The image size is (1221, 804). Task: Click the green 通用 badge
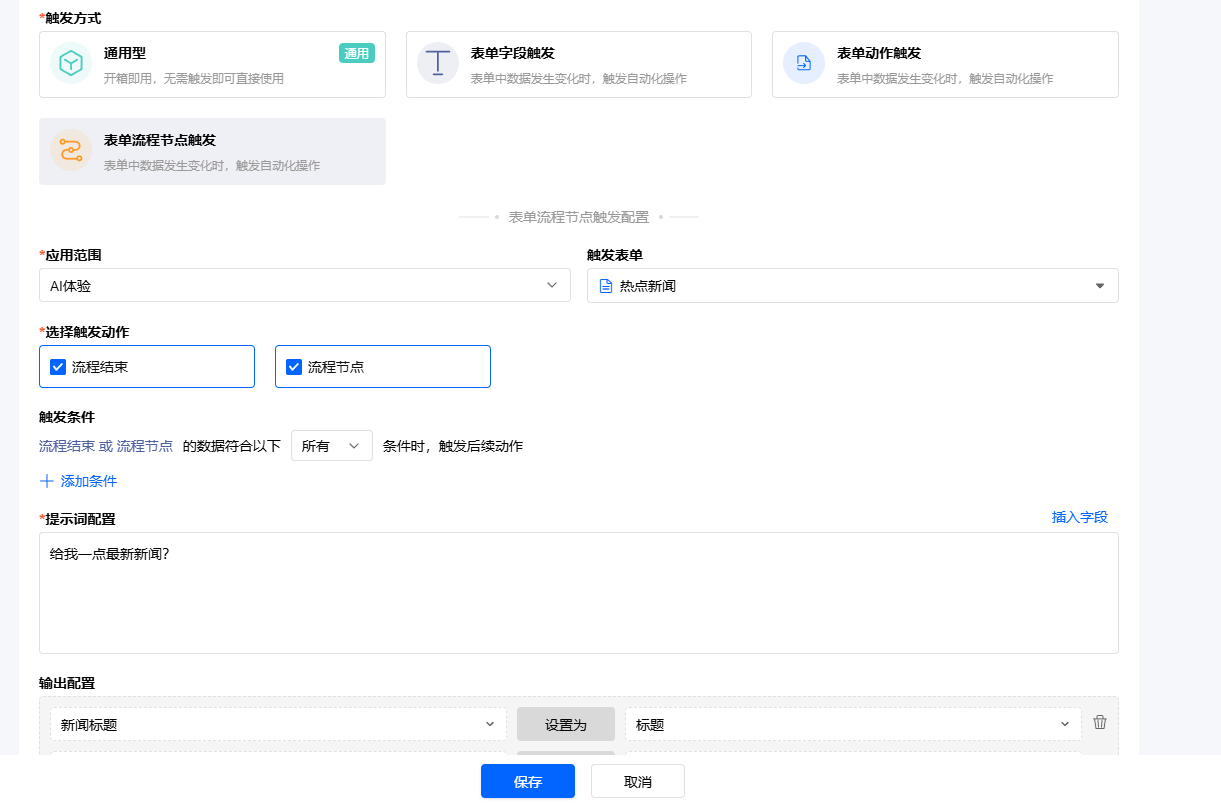pyautogui.click(x=357, y=54)
